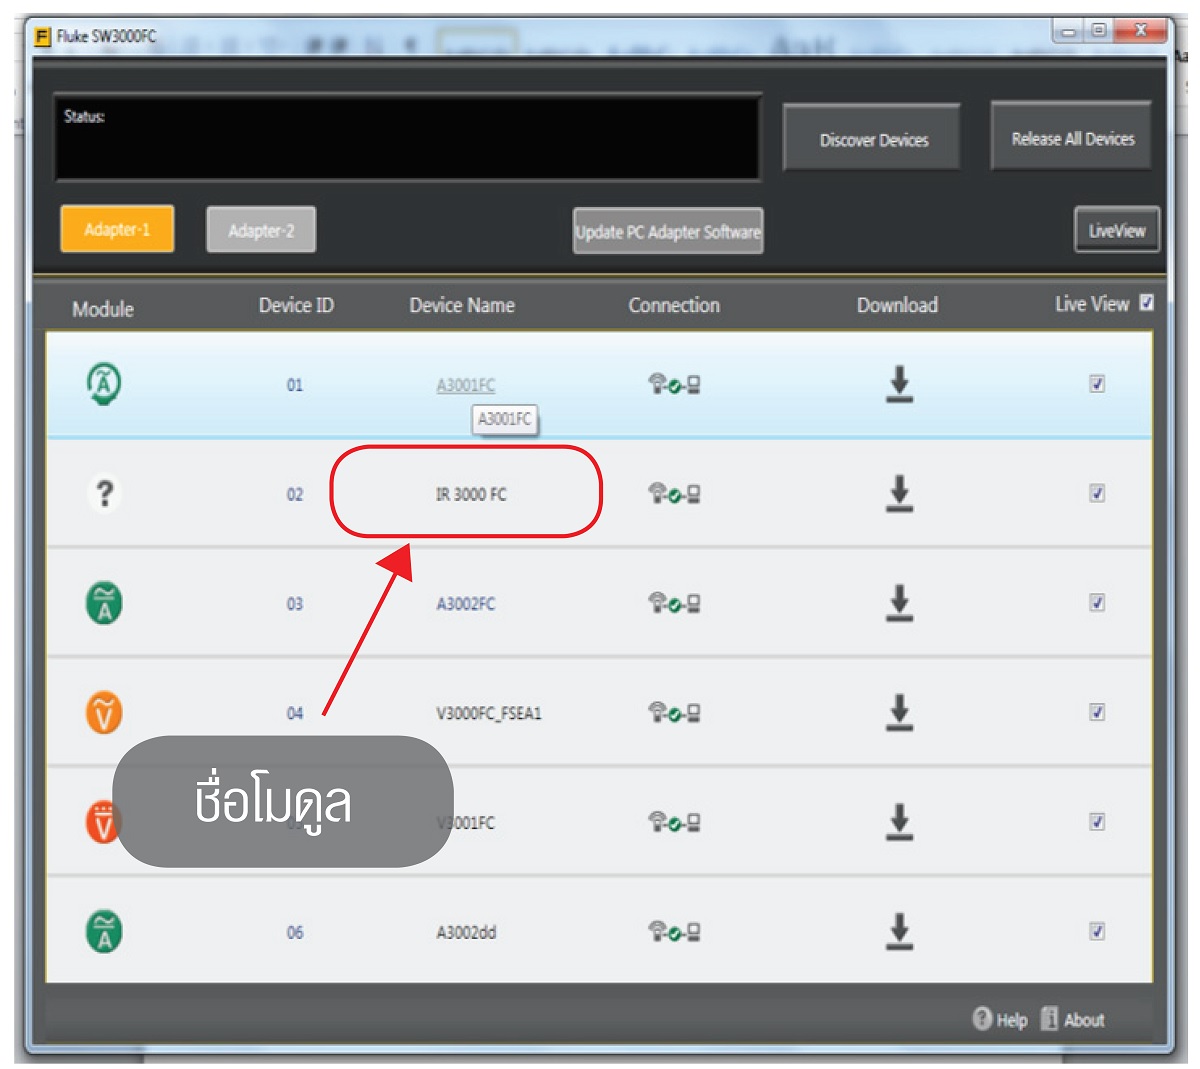The height and width of the screenshot is (1069, 1200).
Task: Download data from device V3001FC
Action: [899, 822]
